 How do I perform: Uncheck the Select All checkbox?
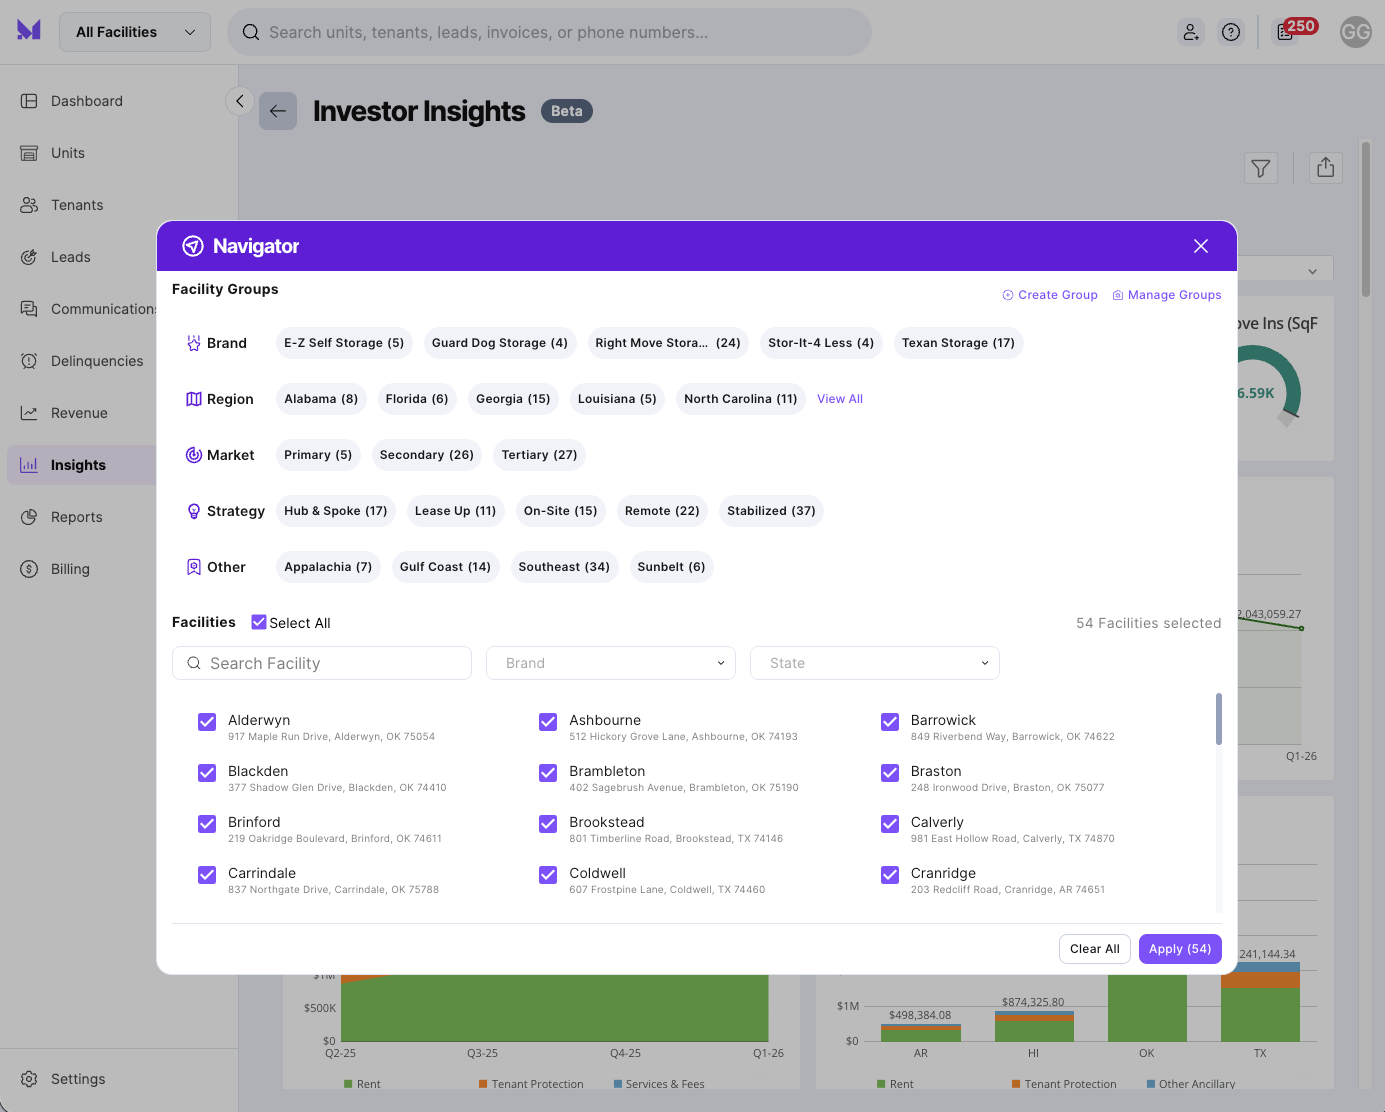[259, 622]
